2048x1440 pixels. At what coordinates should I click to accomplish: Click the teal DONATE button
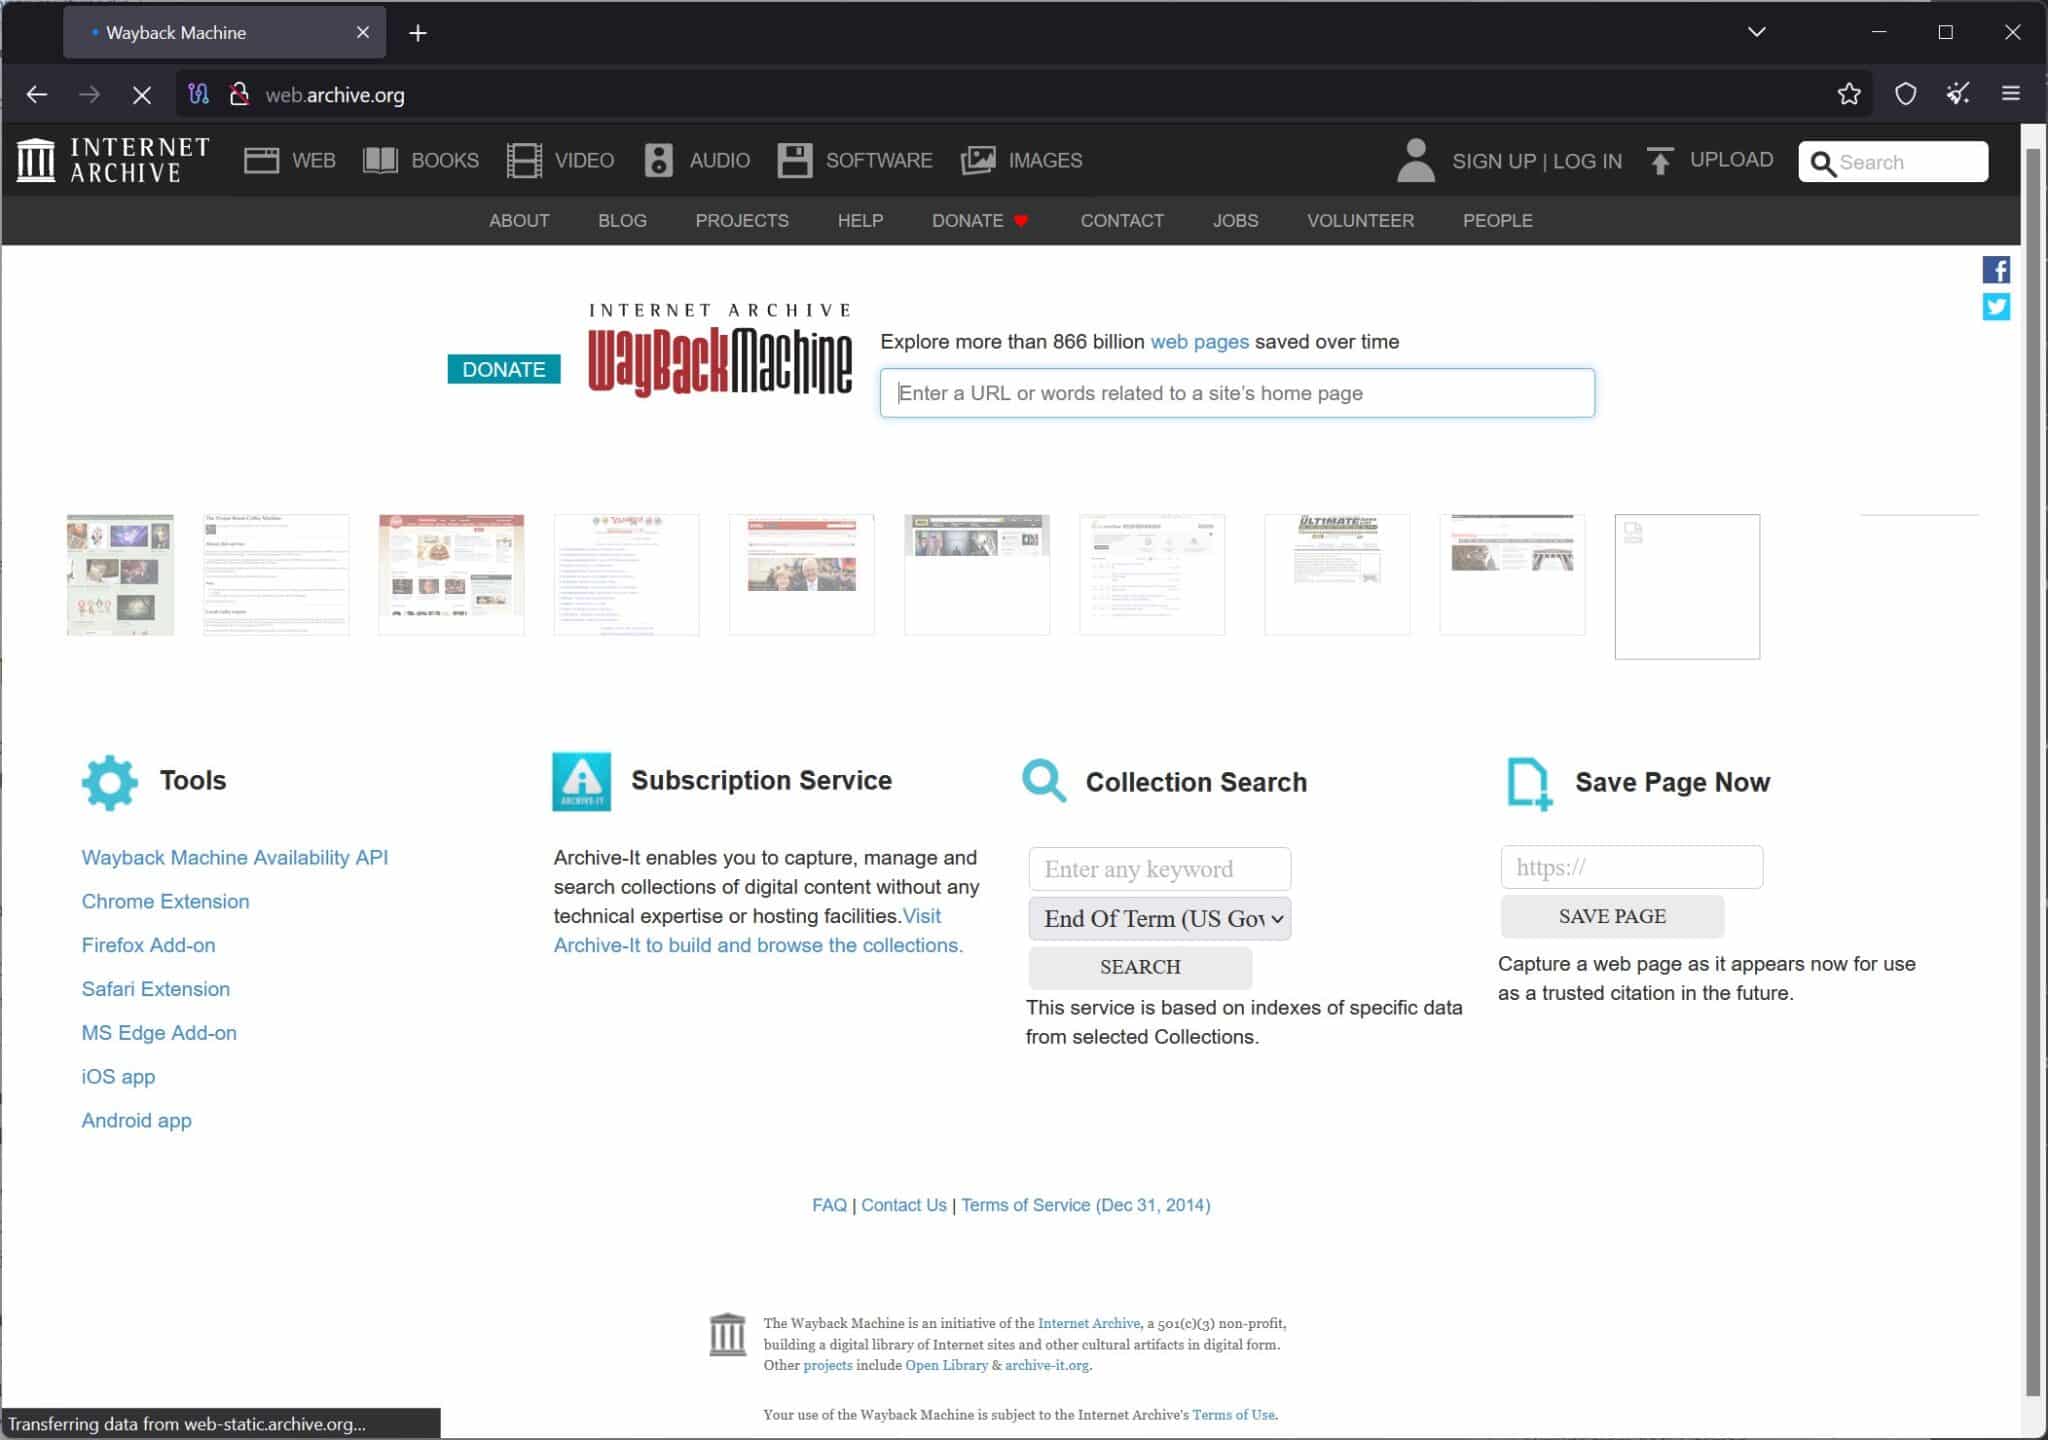[504, 369]
